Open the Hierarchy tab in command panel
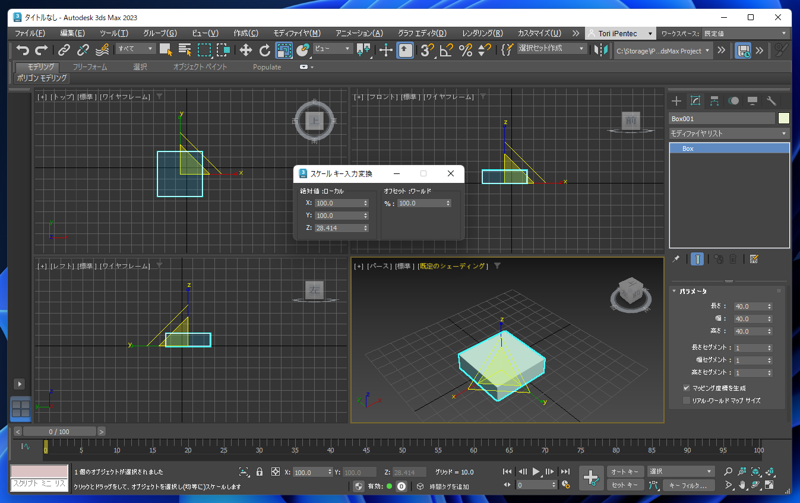Screen dimensions: 800x503 [x=714, y=101]
